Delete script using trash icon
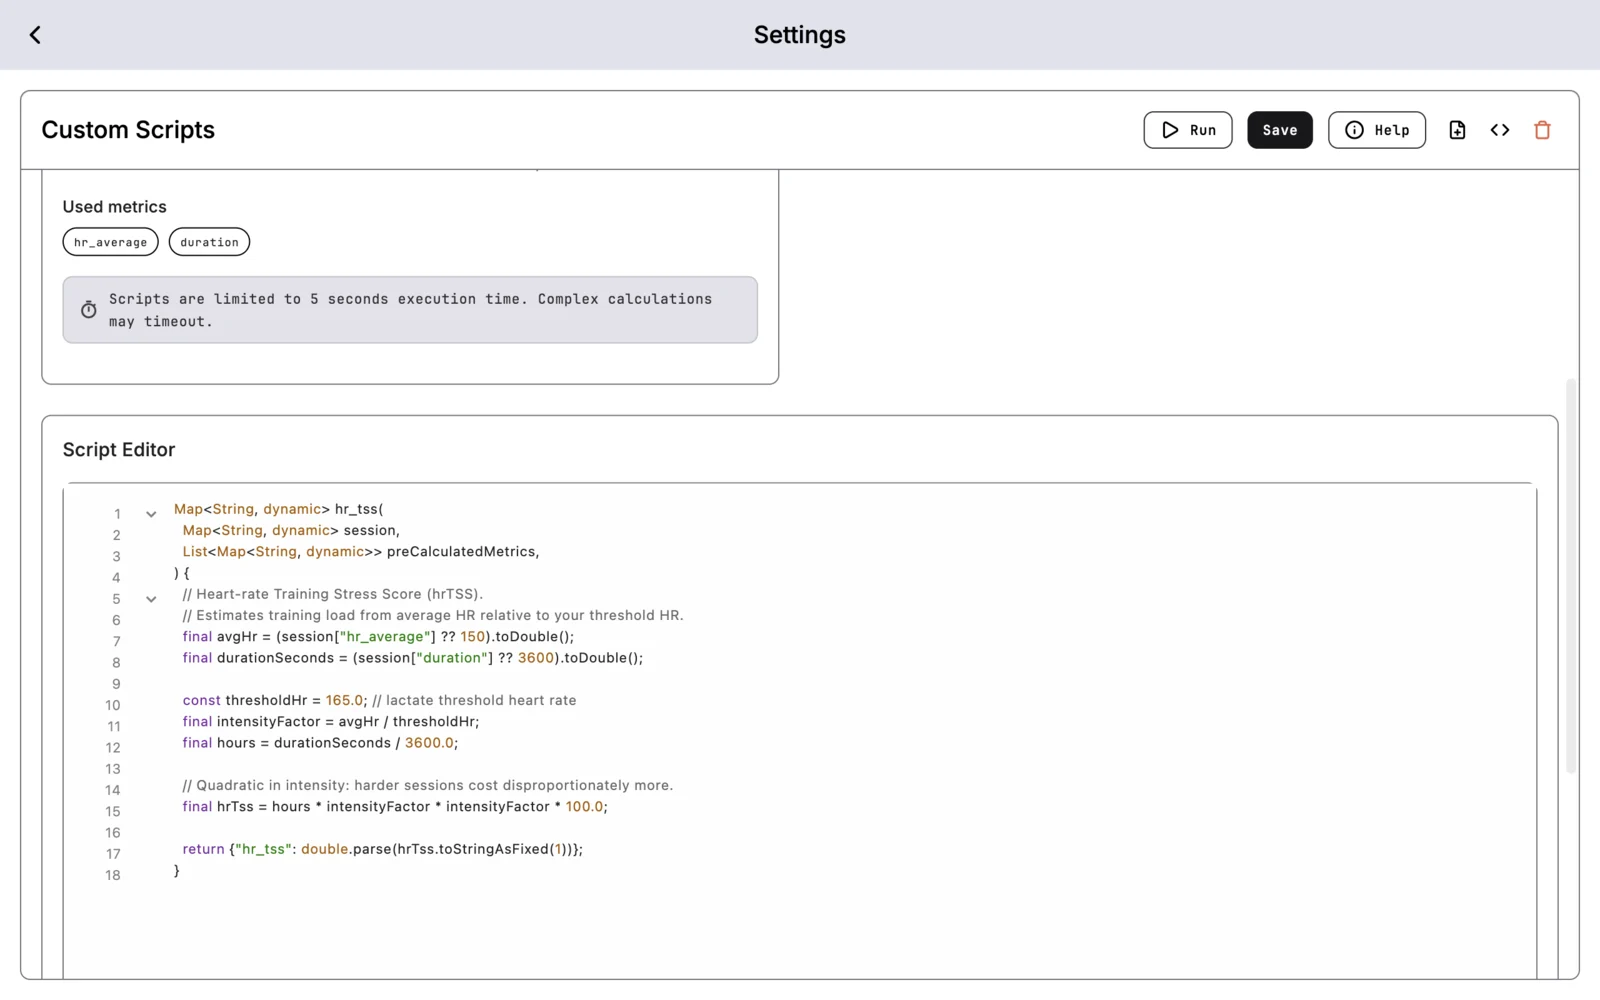The image size is (1600, 1000). [1542, 130]
